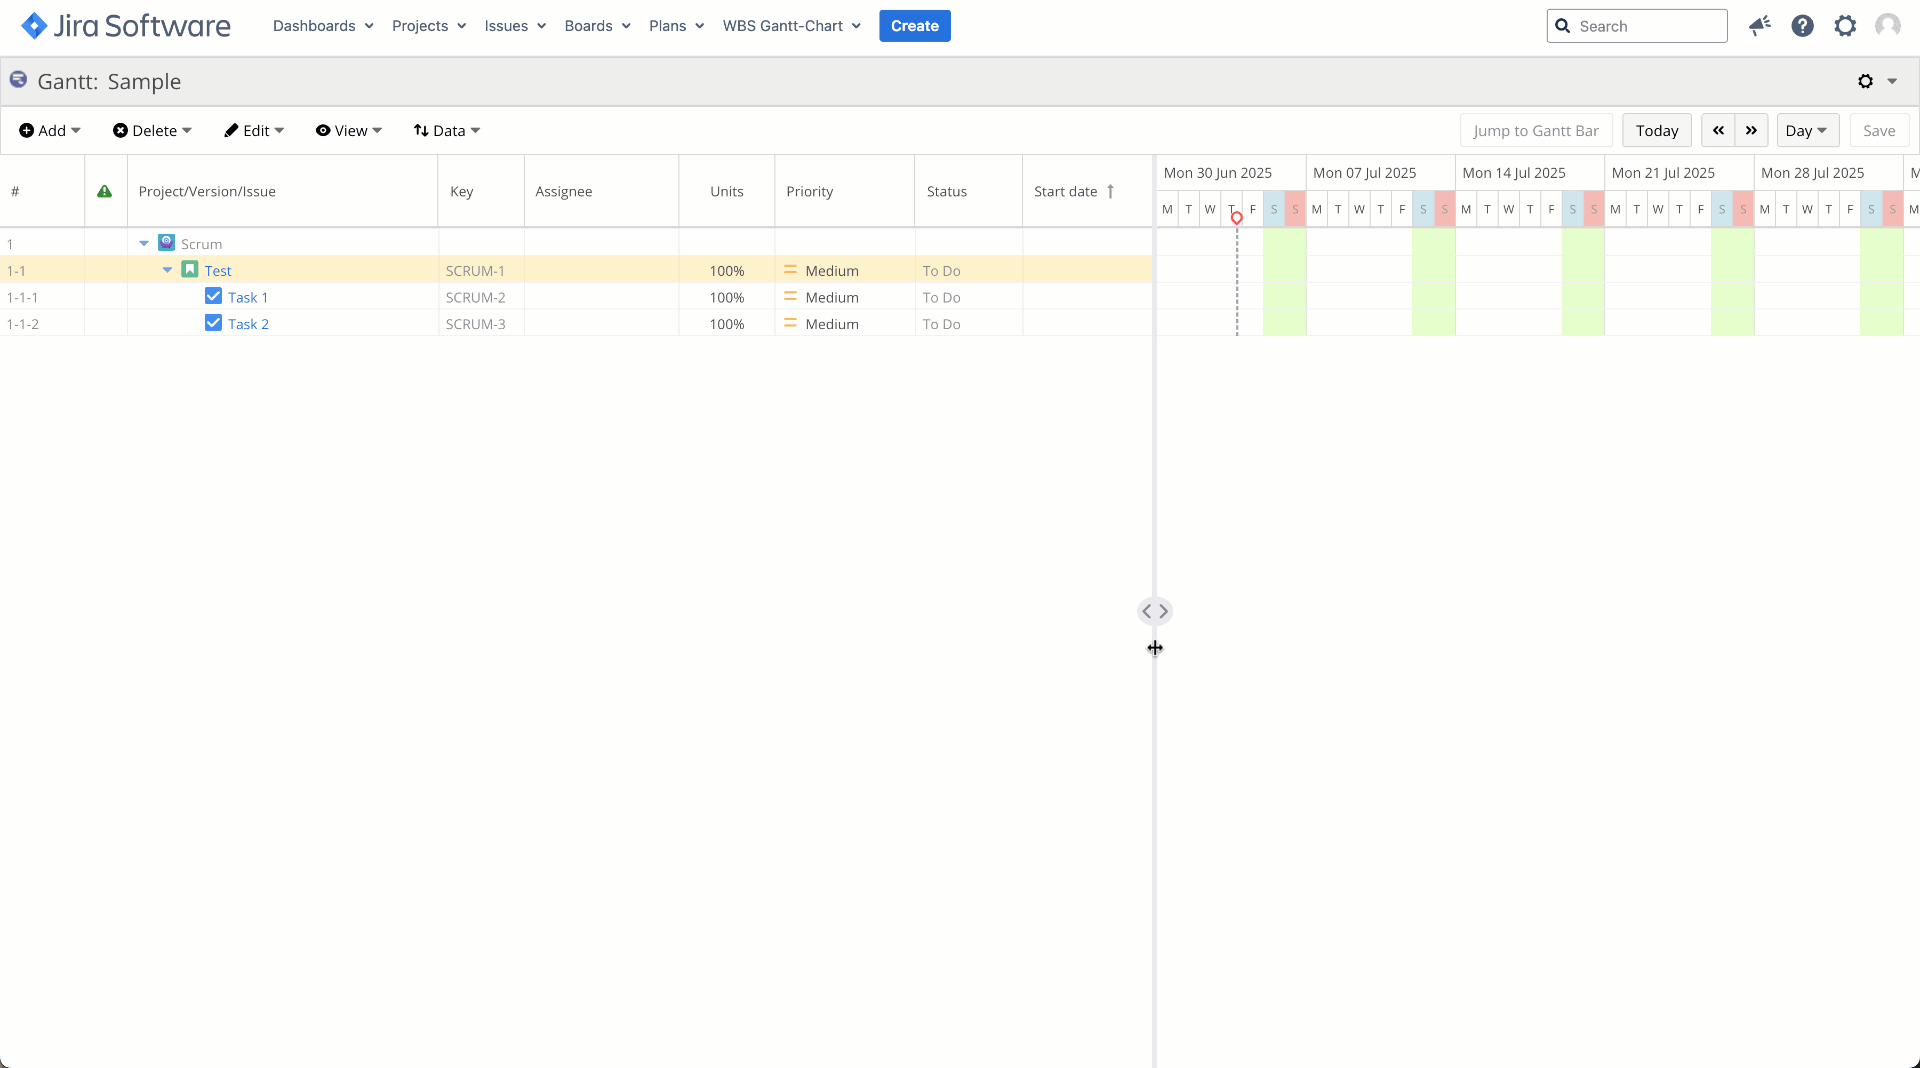Image resolution: width=1920 pixels, height=1068 pixels.
Task: Open the Projects menu
Action: pyautogui.click(x=429, y=26)
